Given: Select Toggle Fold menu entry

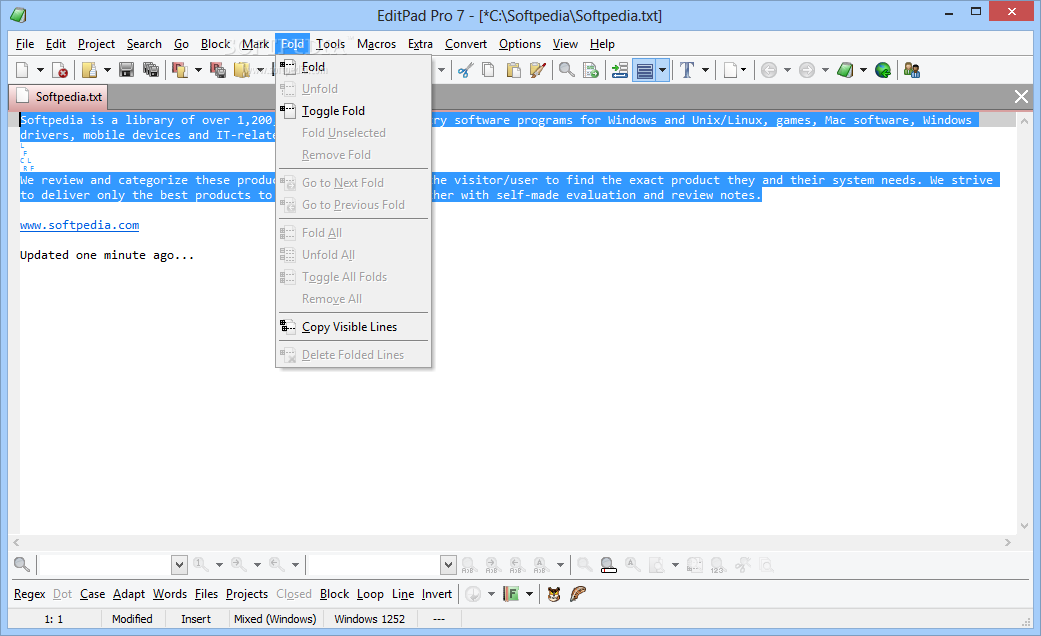Looking at the screenshot, I should [x=353, y=111].
